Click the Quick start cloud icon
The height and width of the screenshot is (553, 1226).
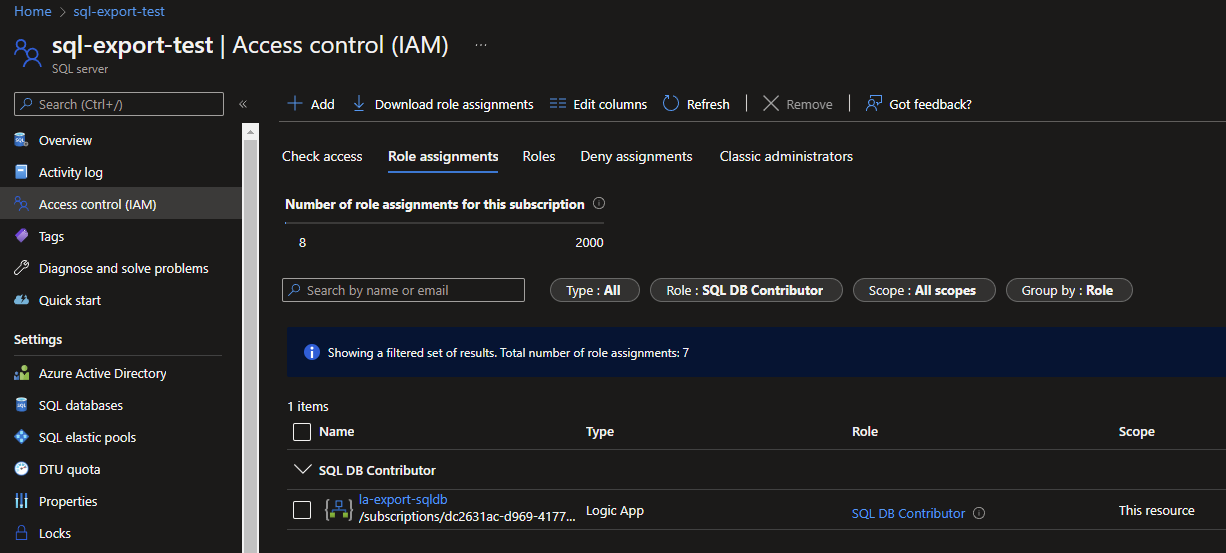pos(21,300)
